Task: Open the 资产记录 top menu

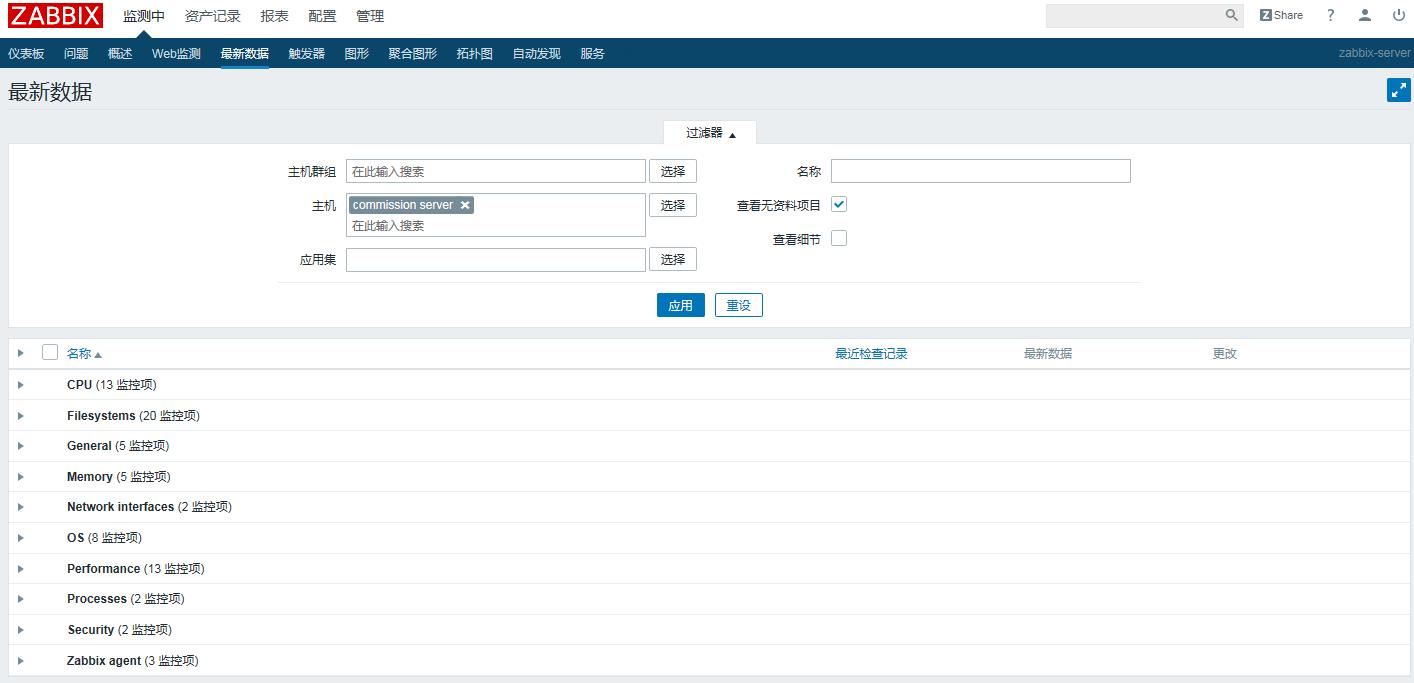Action: [213, 16]
